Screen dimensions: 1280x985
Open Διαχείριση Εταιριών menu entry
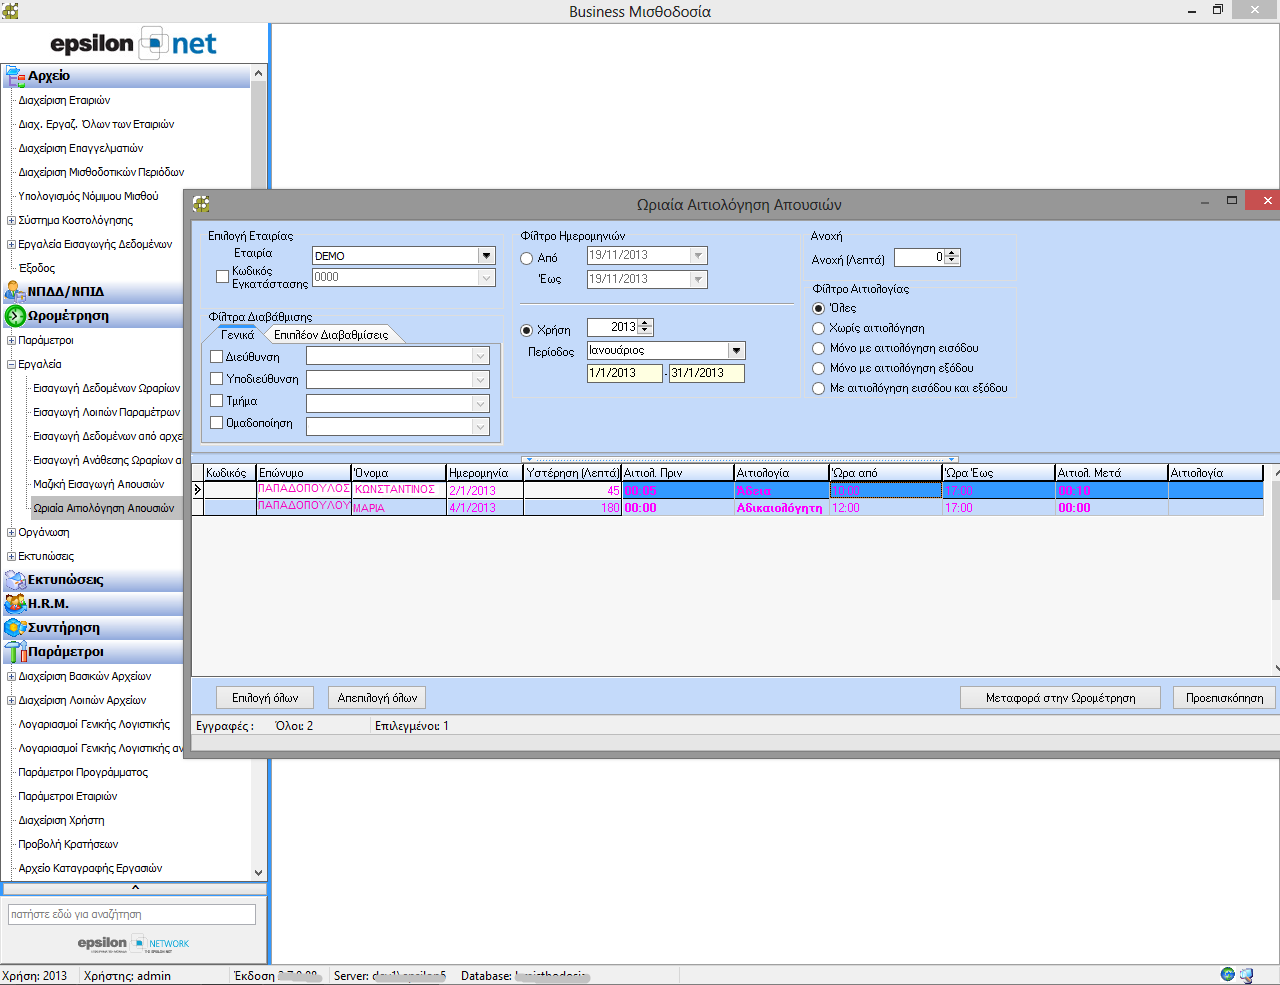coord(64,100)
